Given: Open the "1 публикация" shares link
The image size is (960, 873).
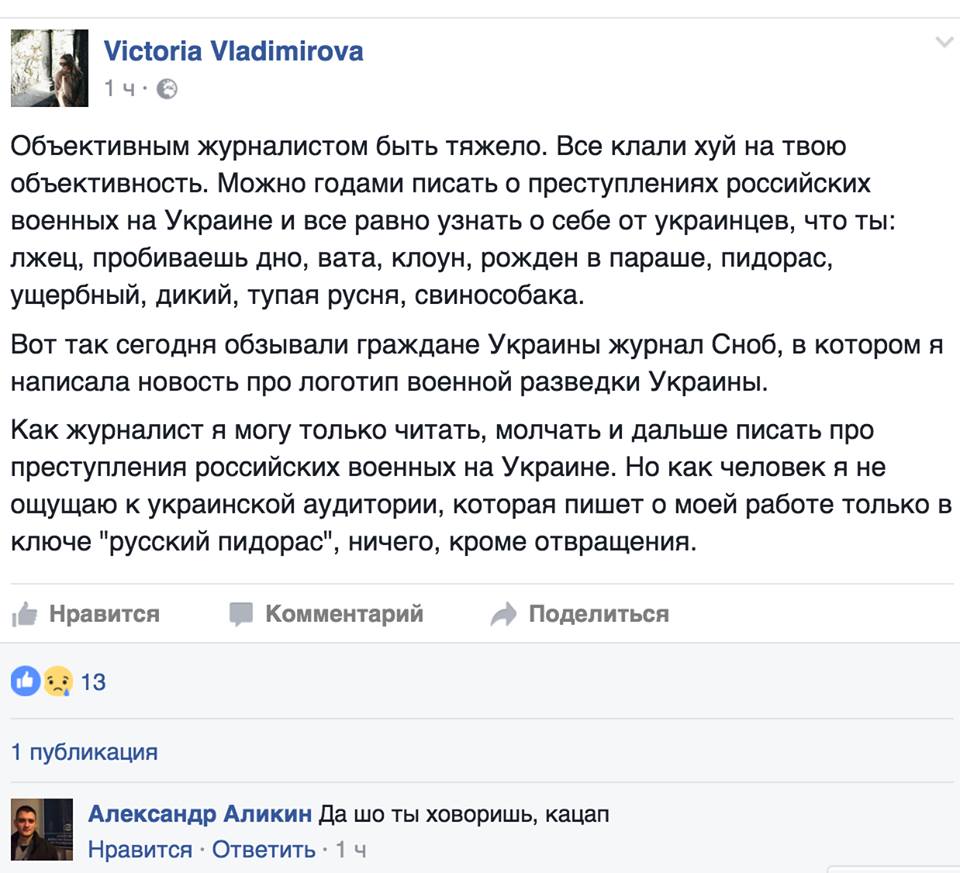Looking at the screenshot, I should (84, 751).
